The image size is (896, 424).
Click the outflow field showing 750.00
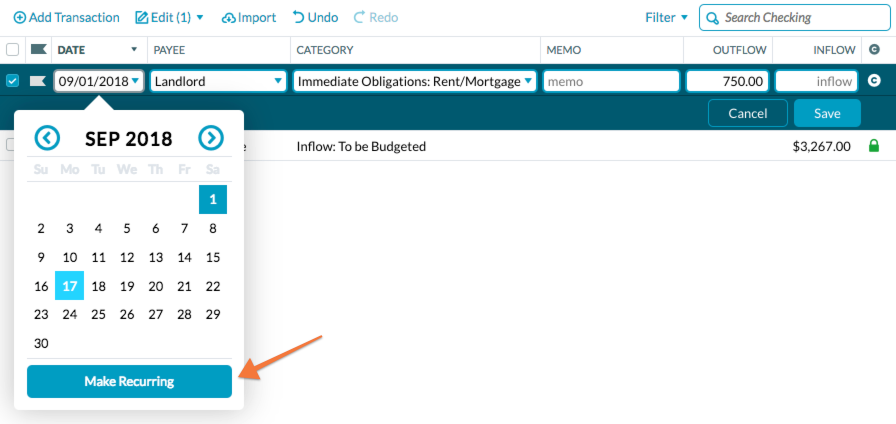[x=727, y=81]
